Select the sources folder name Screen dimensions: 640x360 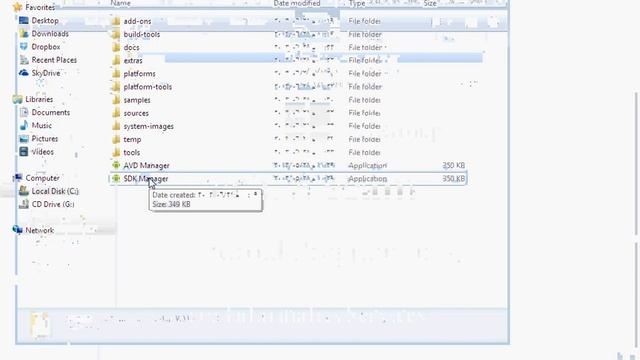tap(136, 113)
